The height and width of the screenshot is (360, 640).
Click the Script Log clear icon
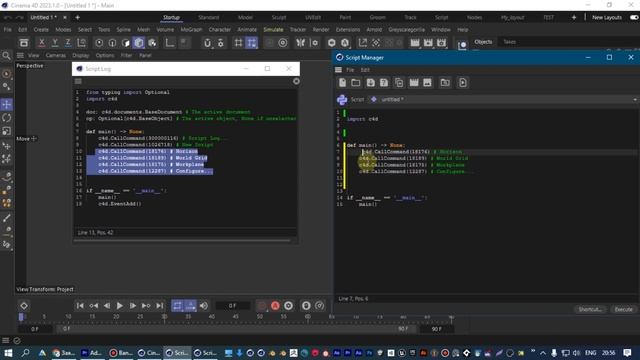pyautogui.click(x=296, y=81)
